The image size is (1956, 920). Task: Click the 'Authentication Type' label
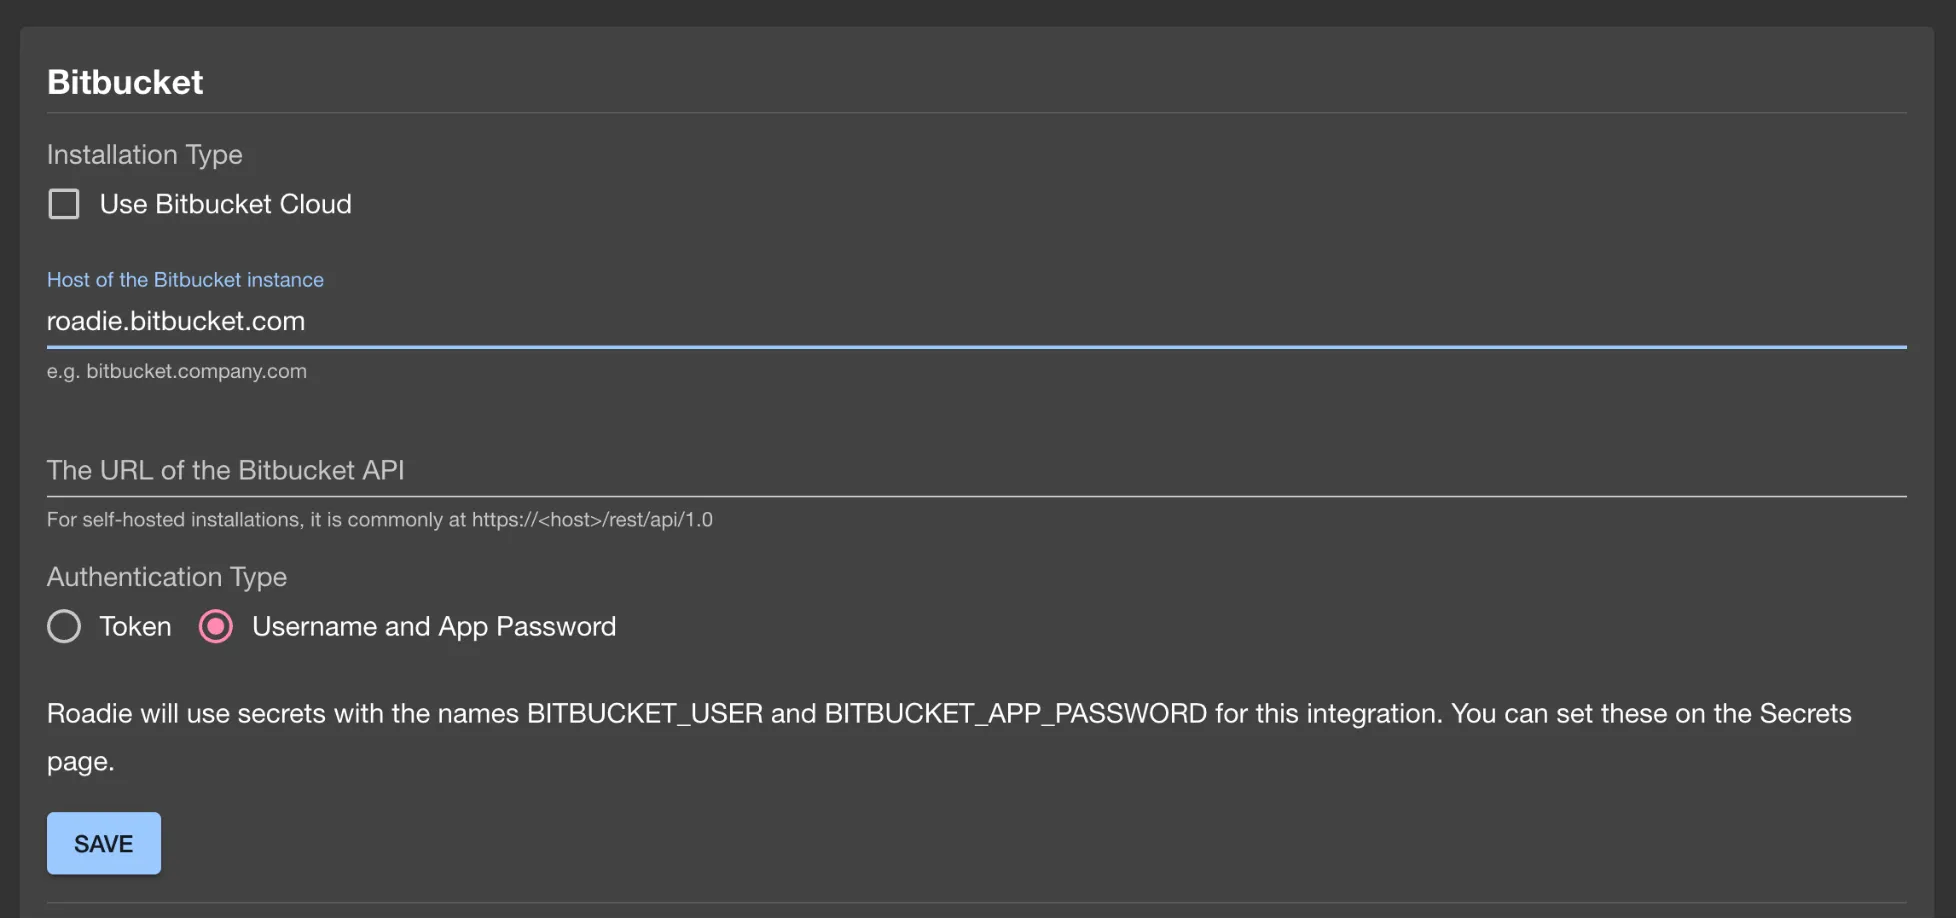coord(167,577)
